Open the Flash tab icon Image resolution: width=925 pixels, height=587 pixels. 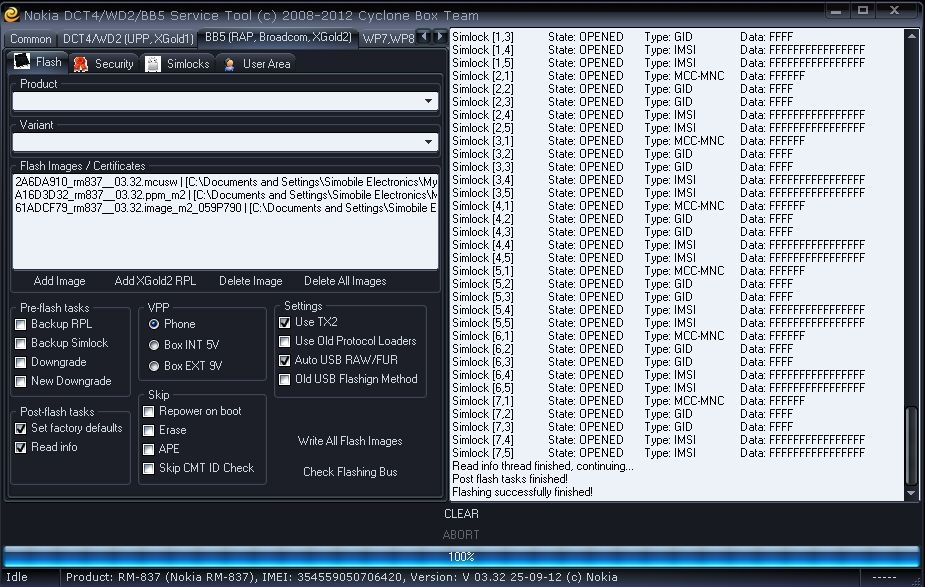pyautogui.click(x=22, y=63)
